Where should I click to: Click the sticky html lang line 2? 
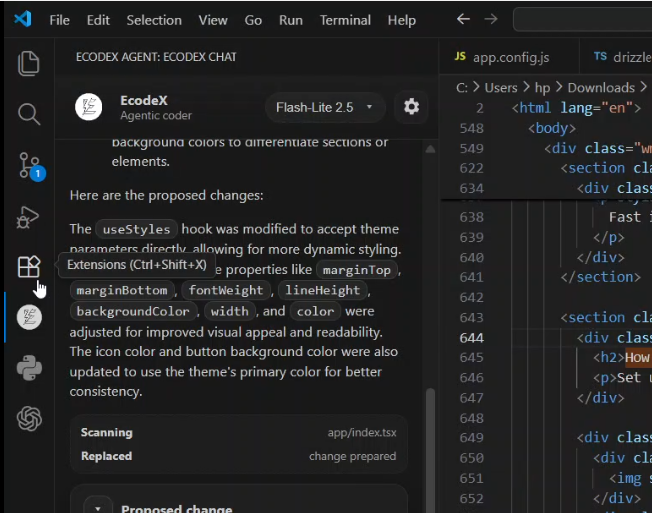[x=576, y=108]
